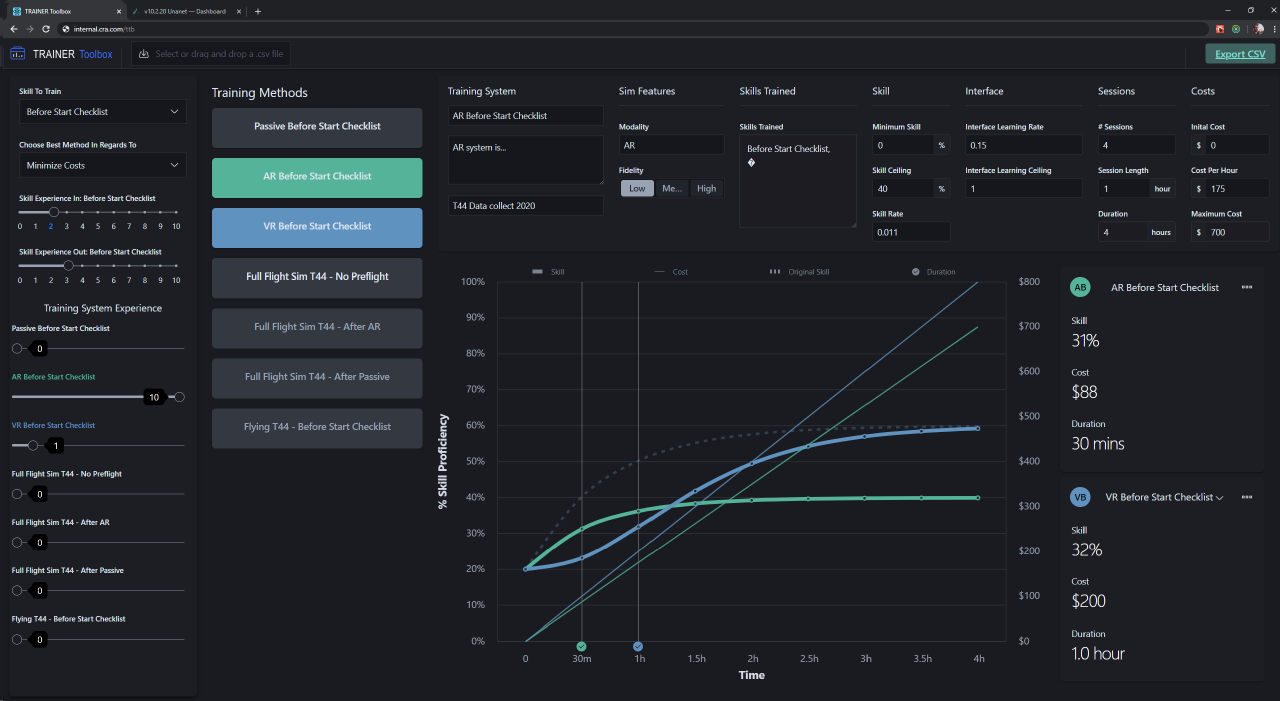This screenshot has height=701, width=1280.
Task: Click the Cost legend icon above the chart
Action: 659,271
